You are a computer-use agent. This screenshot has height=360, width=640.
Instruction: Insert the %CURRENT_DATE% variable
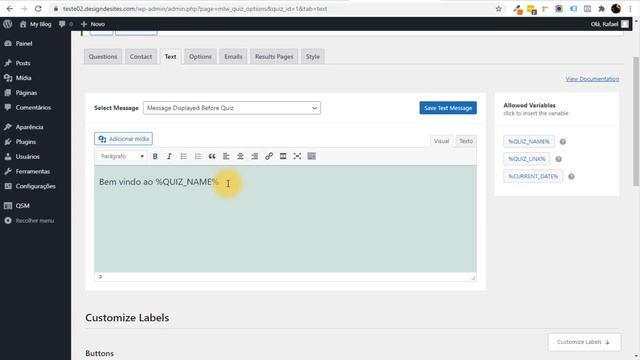pos(533,176)
